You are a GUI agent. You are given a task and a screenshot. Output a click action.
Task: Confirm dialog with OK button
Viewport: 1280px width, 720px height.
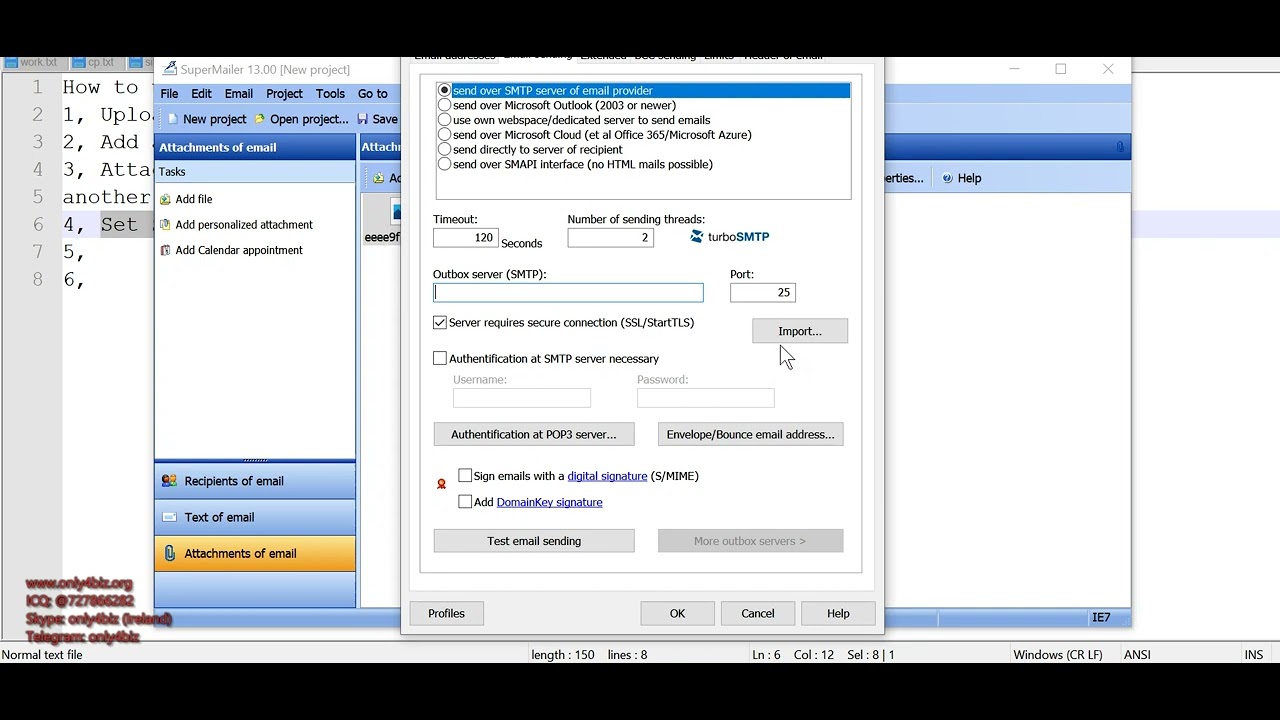(677, 613)
